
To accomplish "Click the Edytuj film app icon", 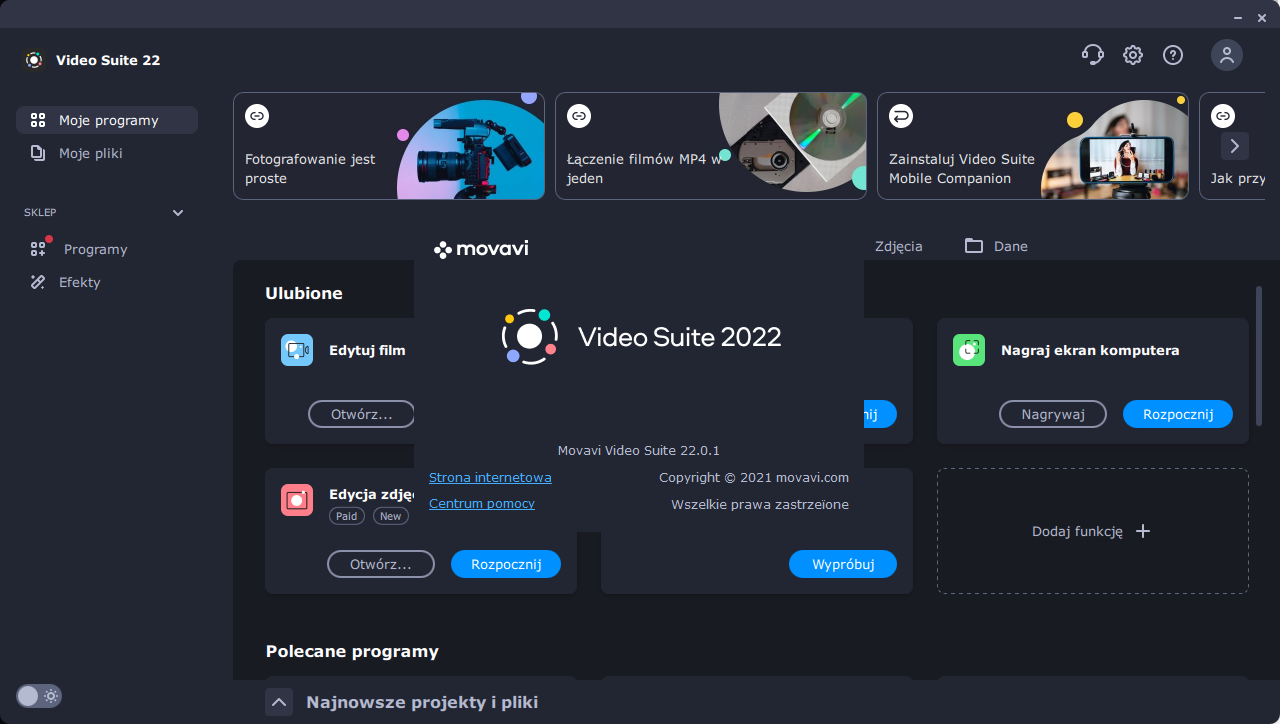I will tap(297, 350).
